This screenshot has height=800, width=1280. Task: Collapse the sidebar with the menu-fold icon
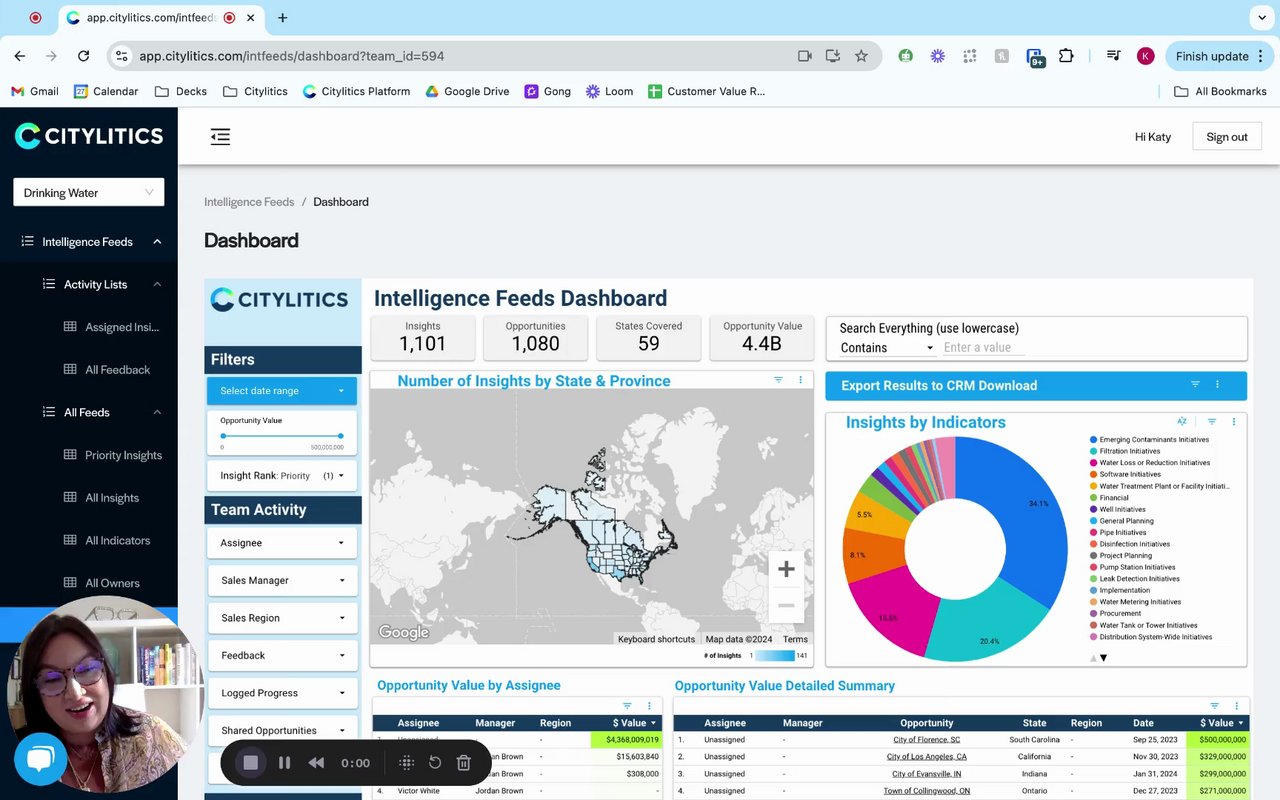220,137
